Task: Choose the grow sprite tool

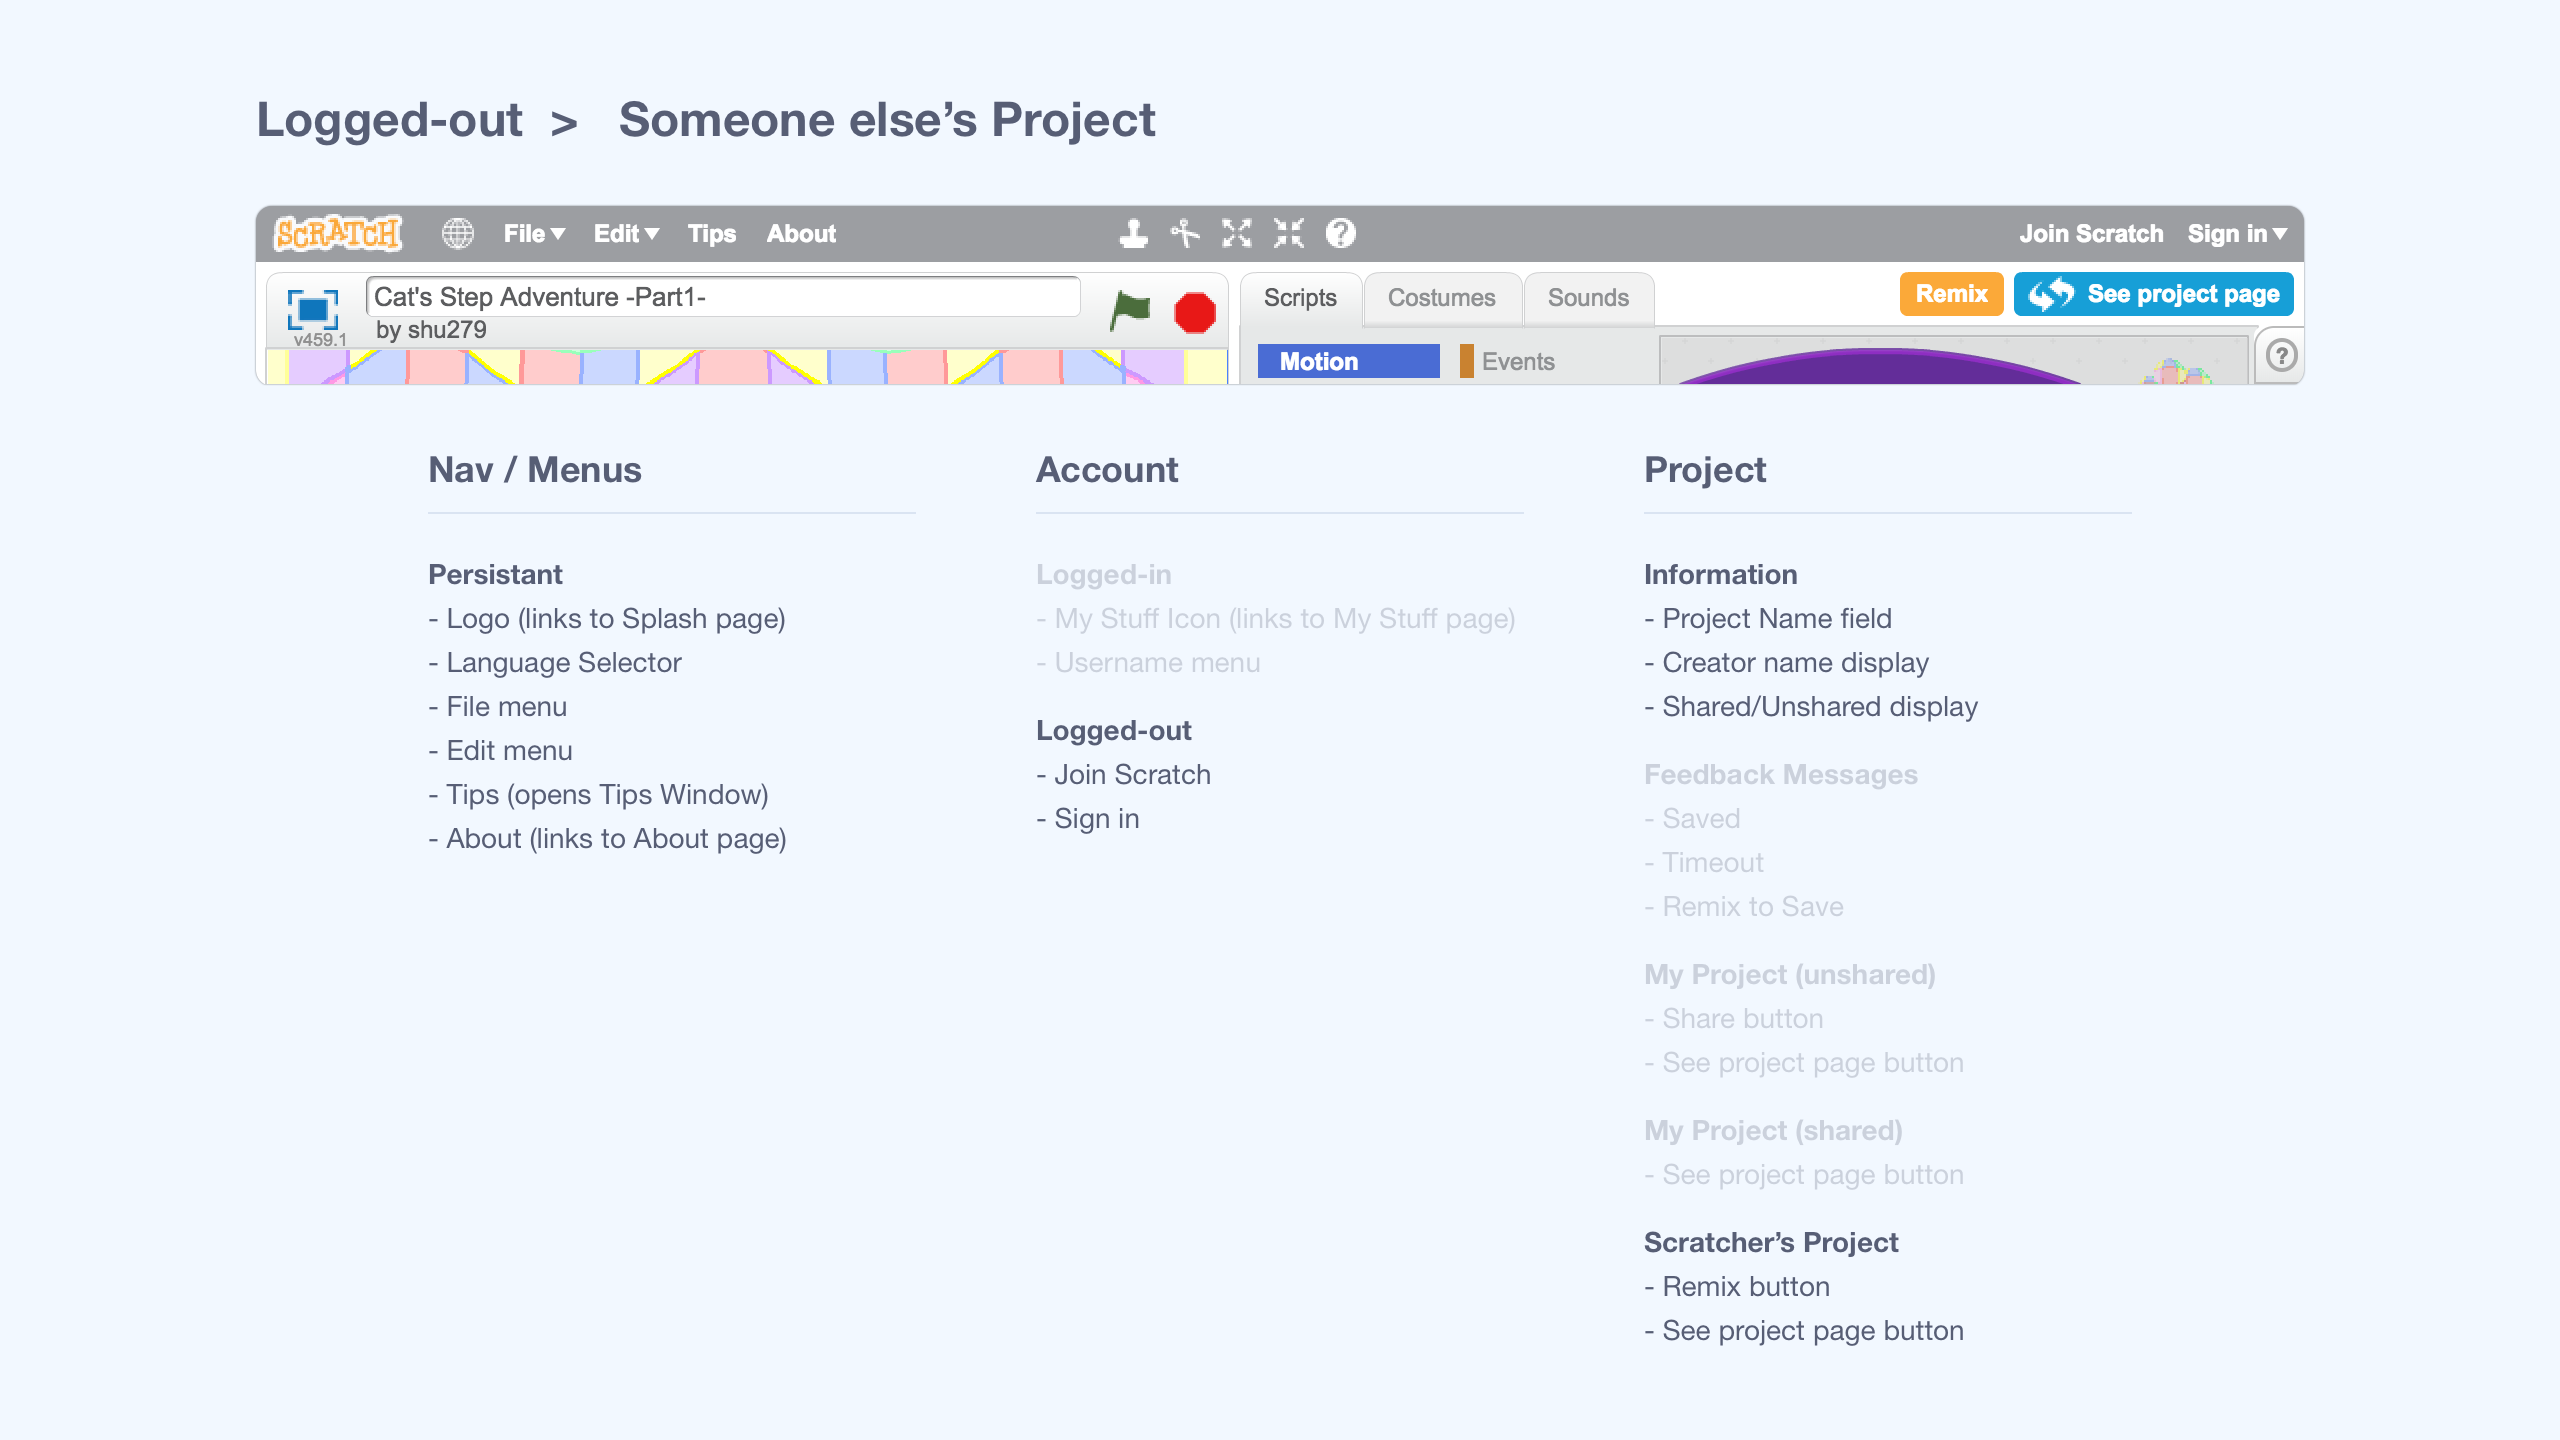Action: (1237, 233)
